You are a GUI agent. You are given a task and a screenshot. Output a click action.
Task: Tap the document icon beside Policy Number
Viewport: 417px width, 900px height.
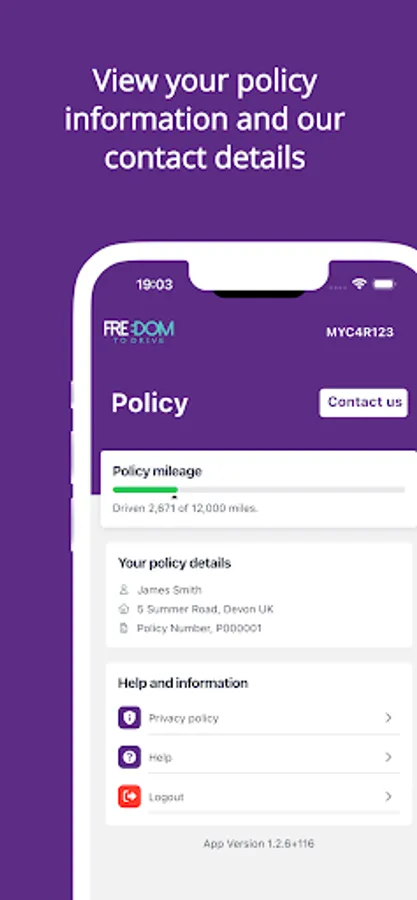124,629
